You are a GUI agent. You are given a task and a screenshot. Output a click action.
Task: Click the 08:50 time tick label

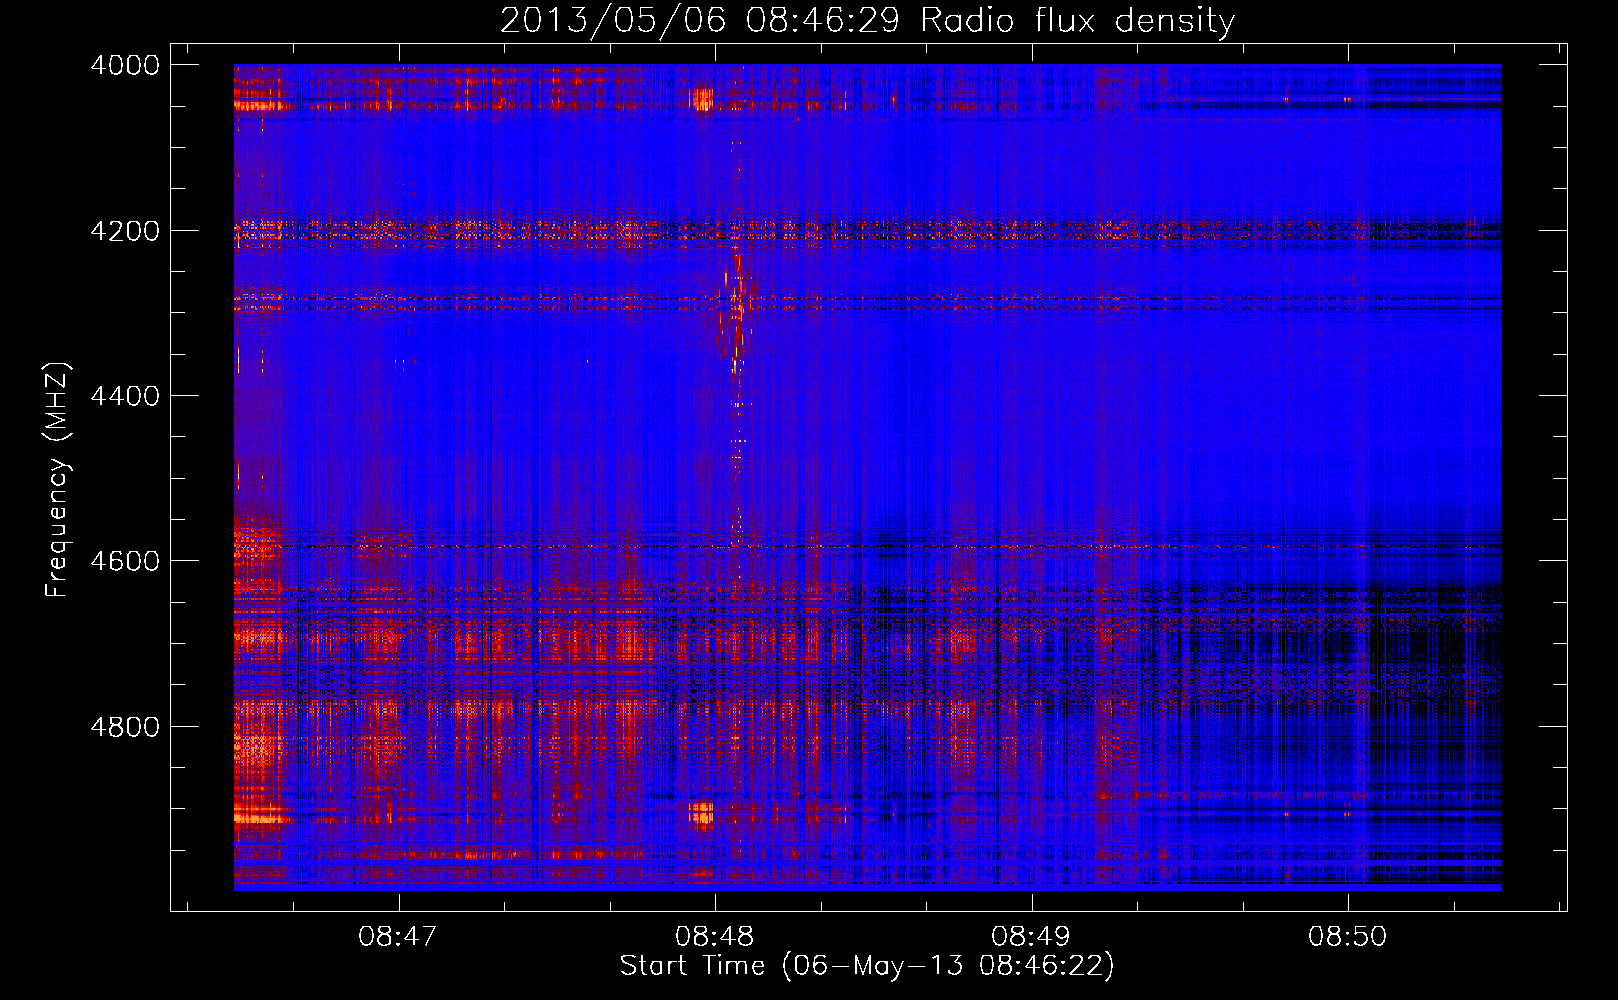point(1347,937)
